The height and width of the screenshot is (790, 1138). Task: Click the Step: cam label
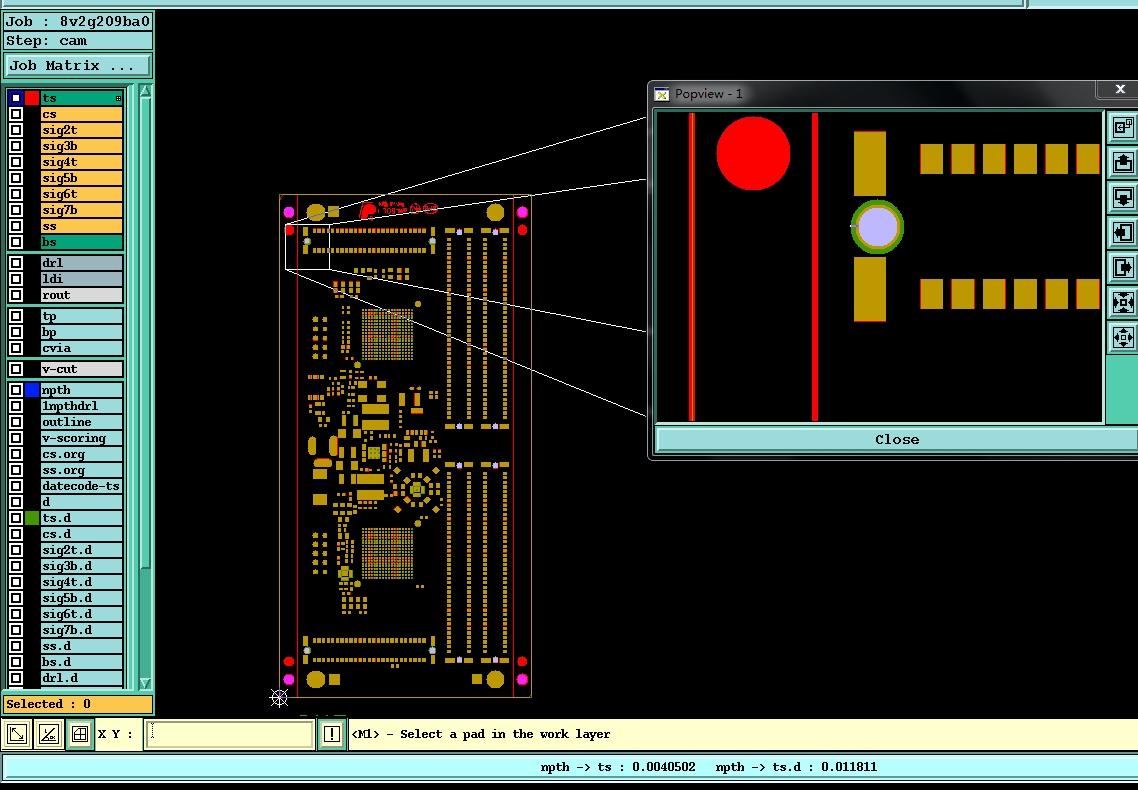point(78,41)
